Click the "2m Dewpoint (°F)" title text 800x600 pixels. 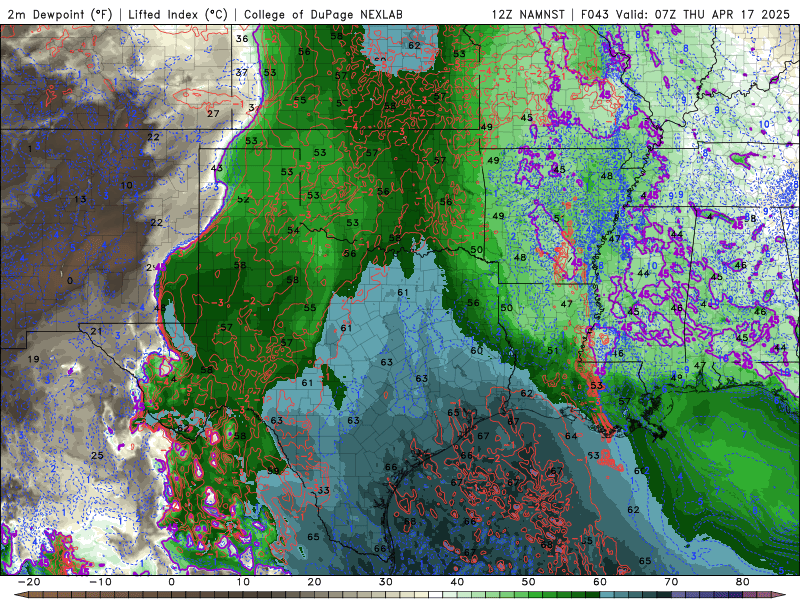point(60,14)
